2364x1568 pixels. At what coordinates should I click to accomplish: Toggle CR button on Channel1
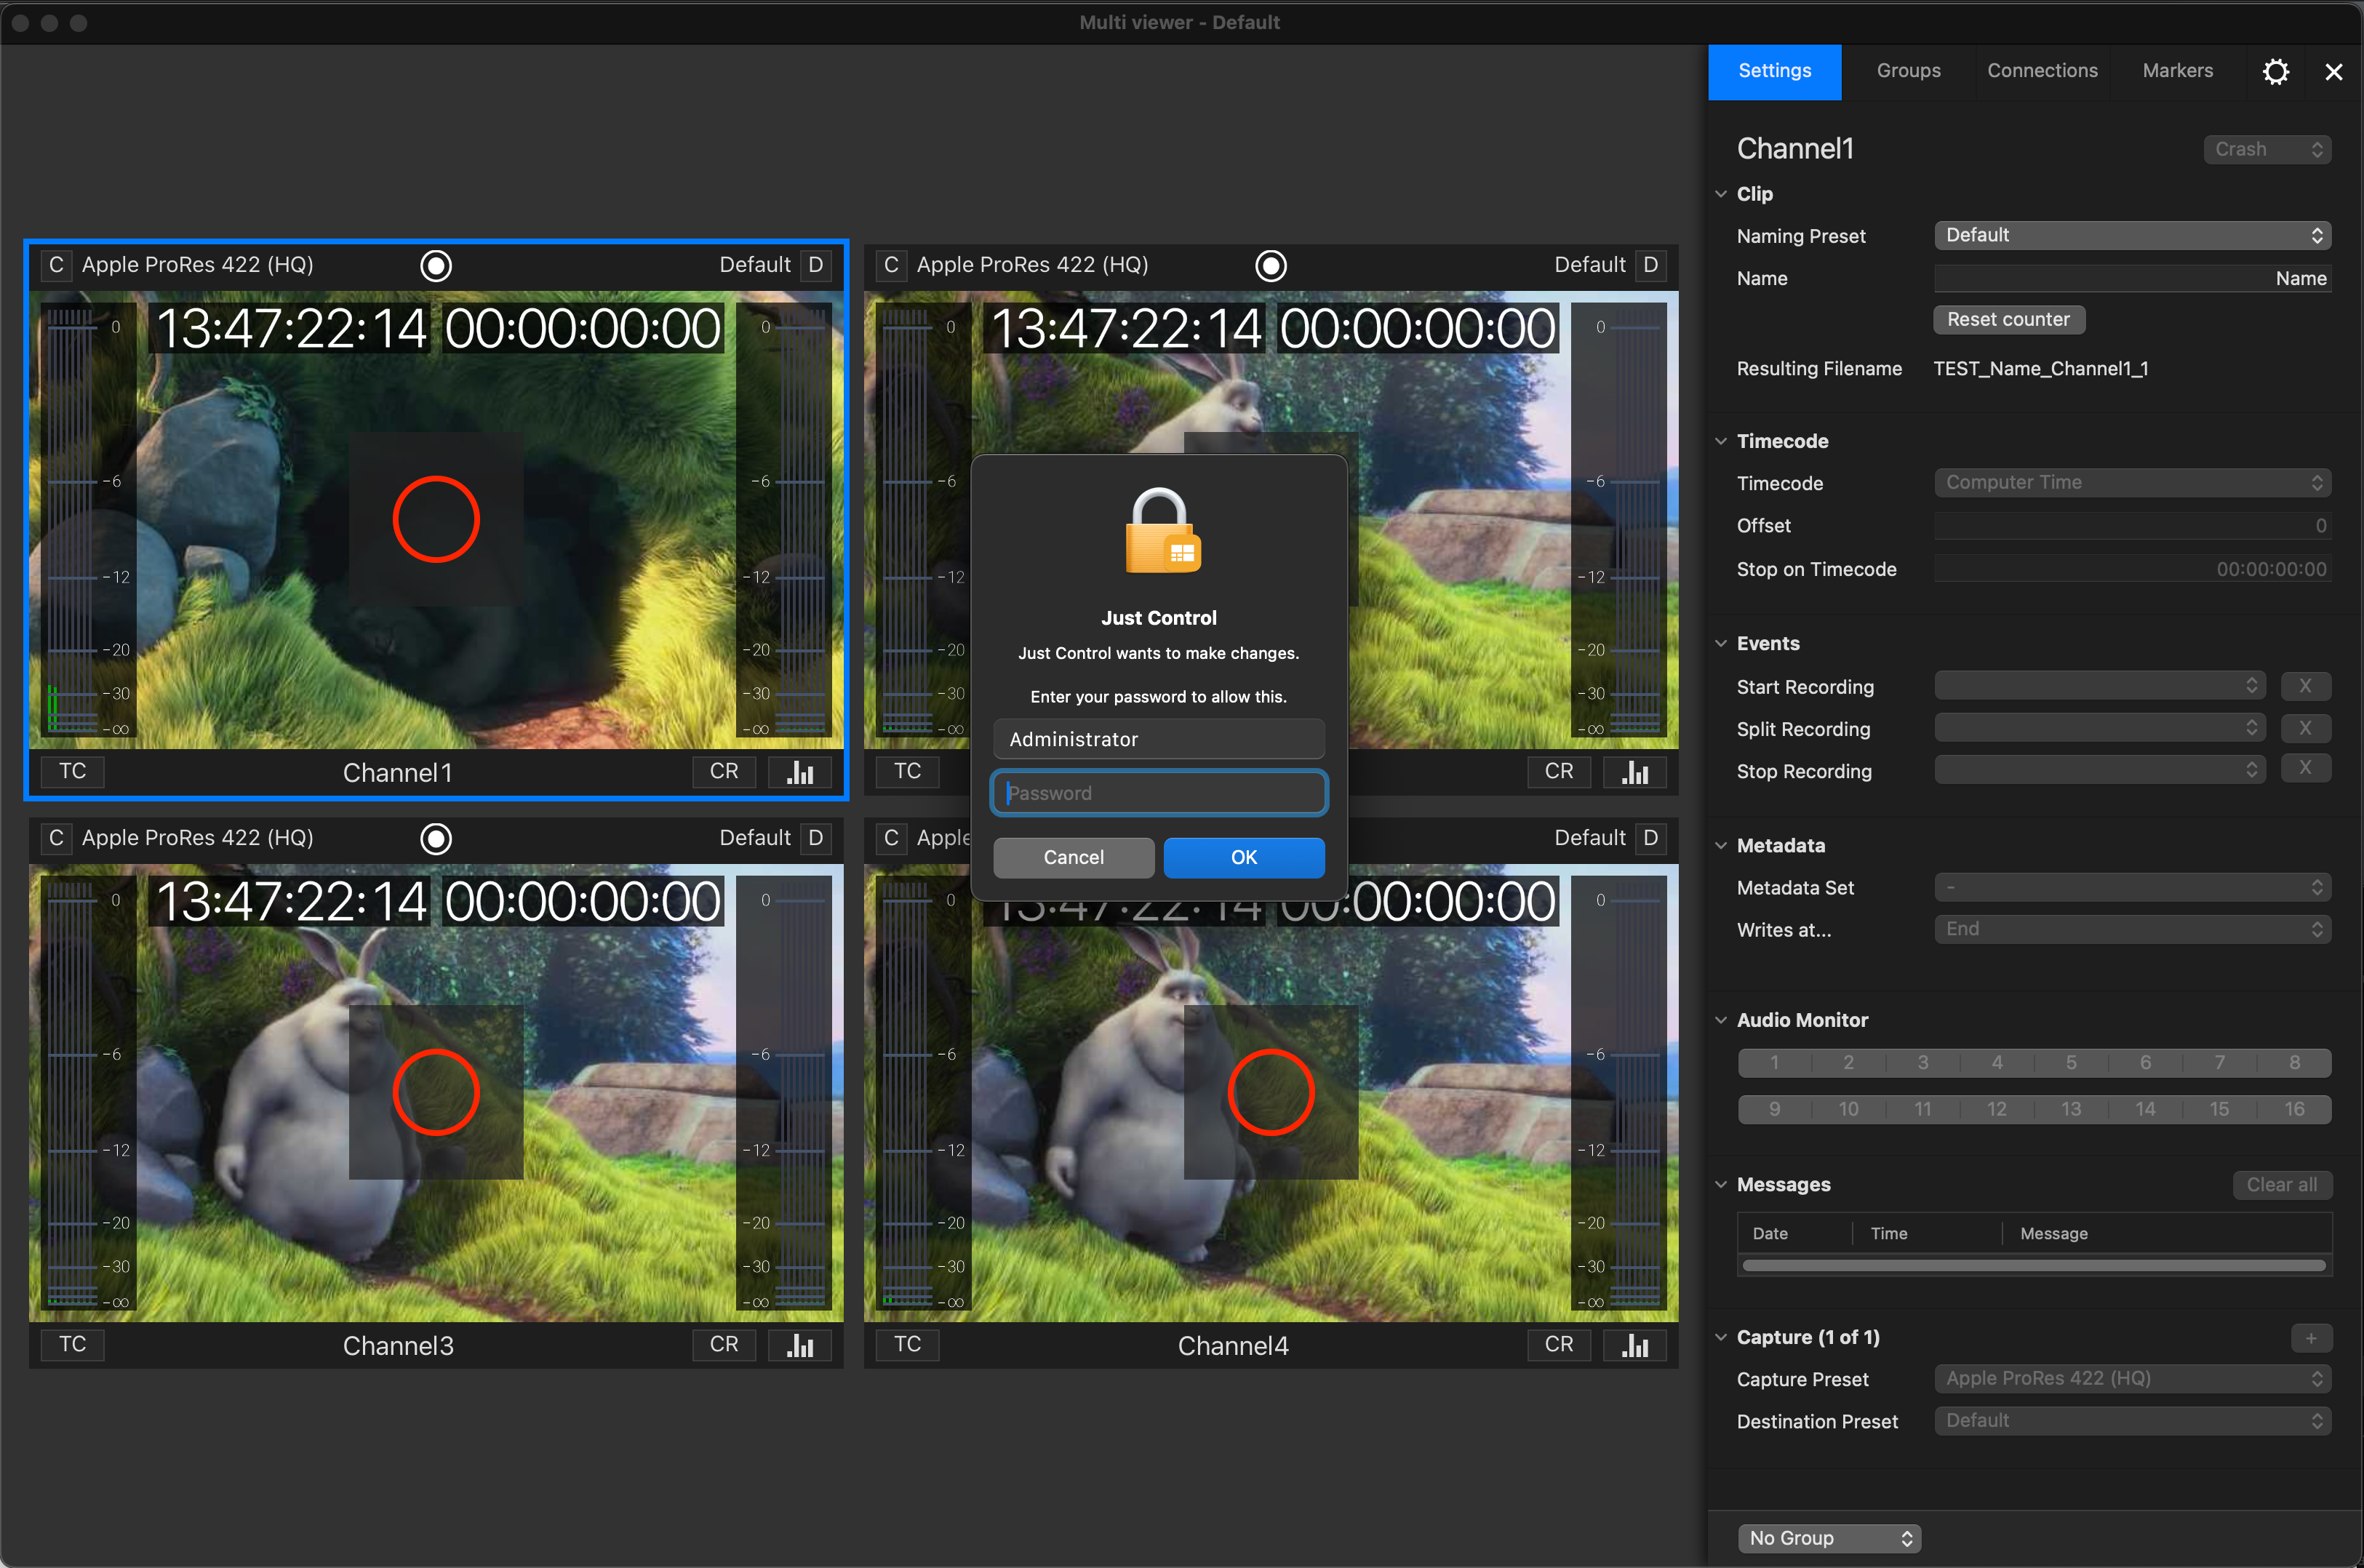point(724,771)
